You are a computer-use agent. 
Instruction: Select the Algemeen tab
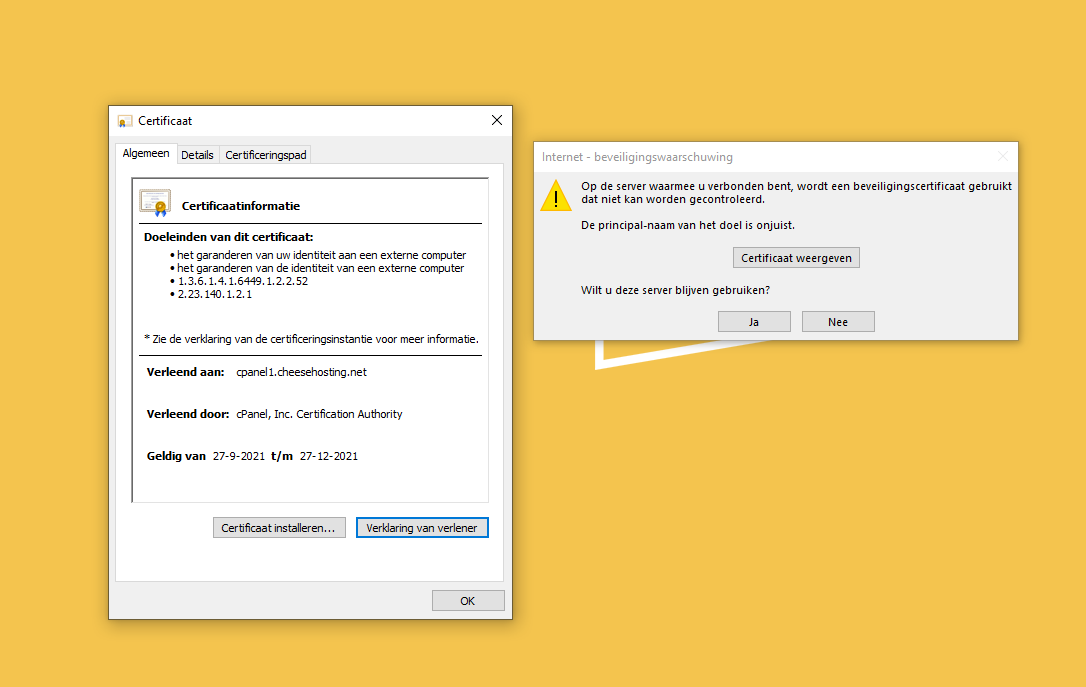tap(146, 154)
